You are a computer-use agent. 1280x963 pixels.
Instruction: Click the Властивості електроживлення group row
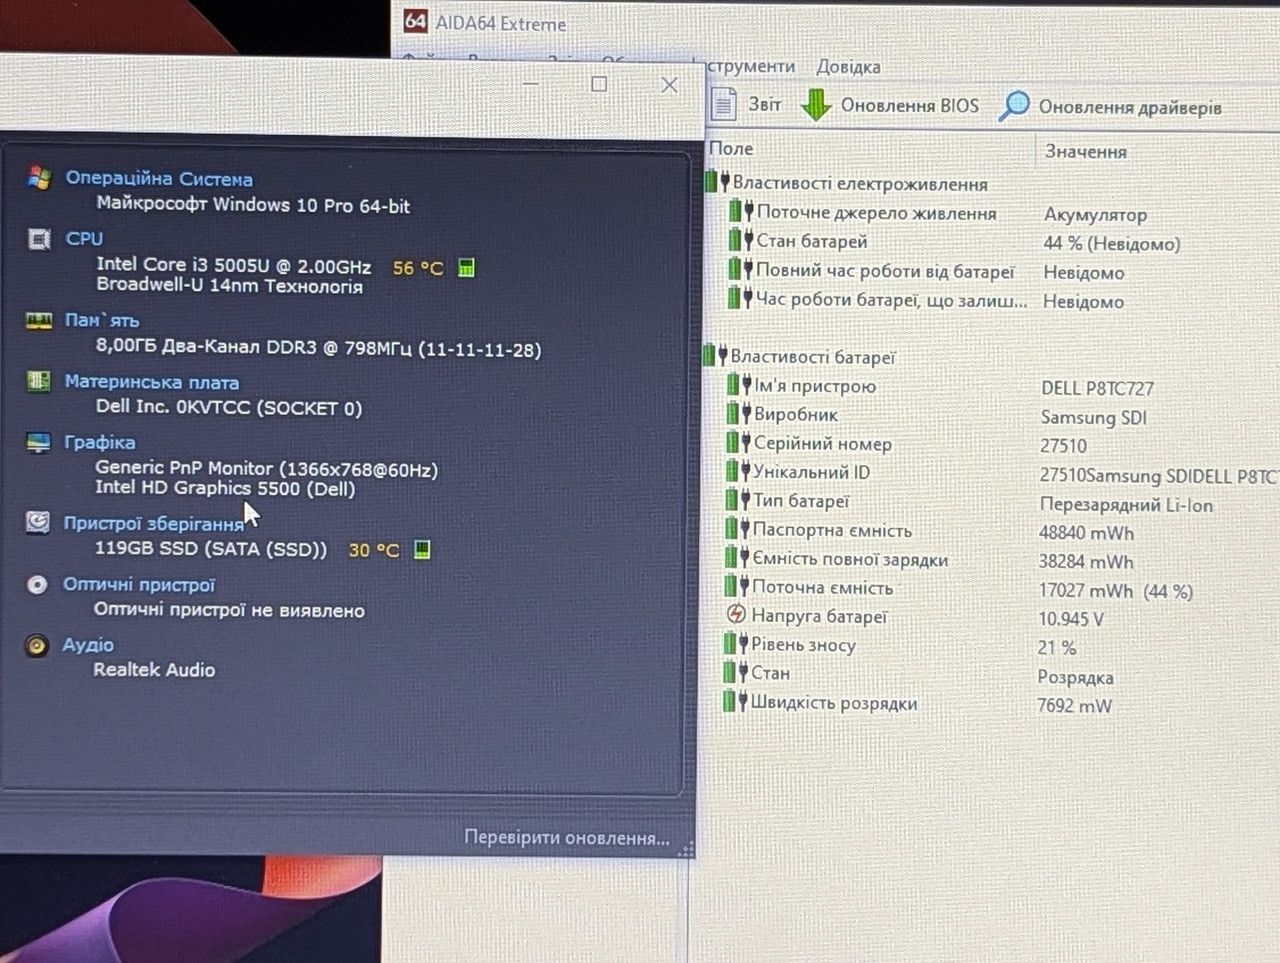coord(860,184)
